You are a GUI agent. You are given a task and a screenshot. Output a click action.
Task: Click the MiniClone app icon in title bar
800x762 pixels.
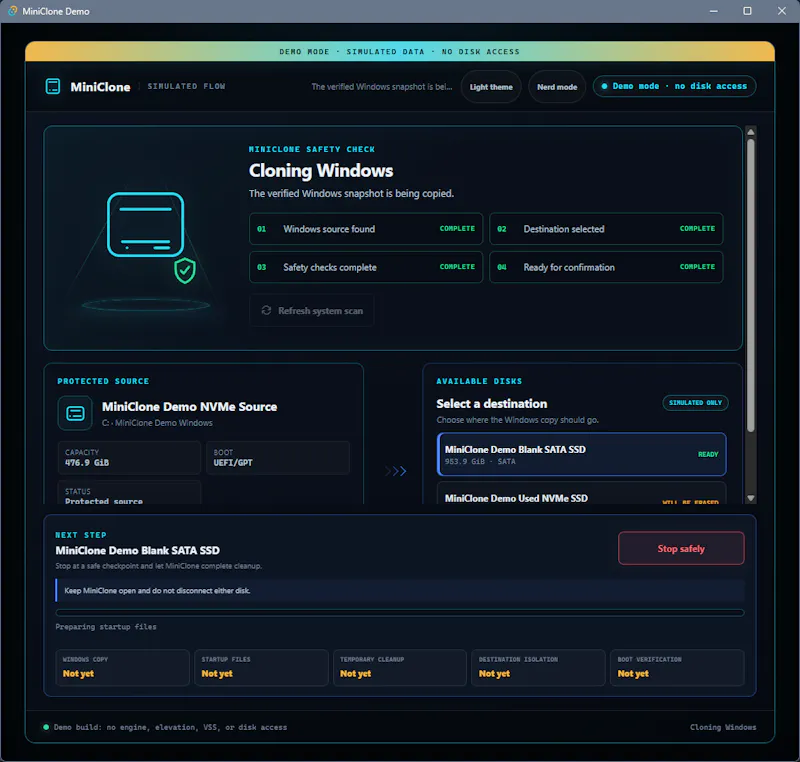pos(12,11)
